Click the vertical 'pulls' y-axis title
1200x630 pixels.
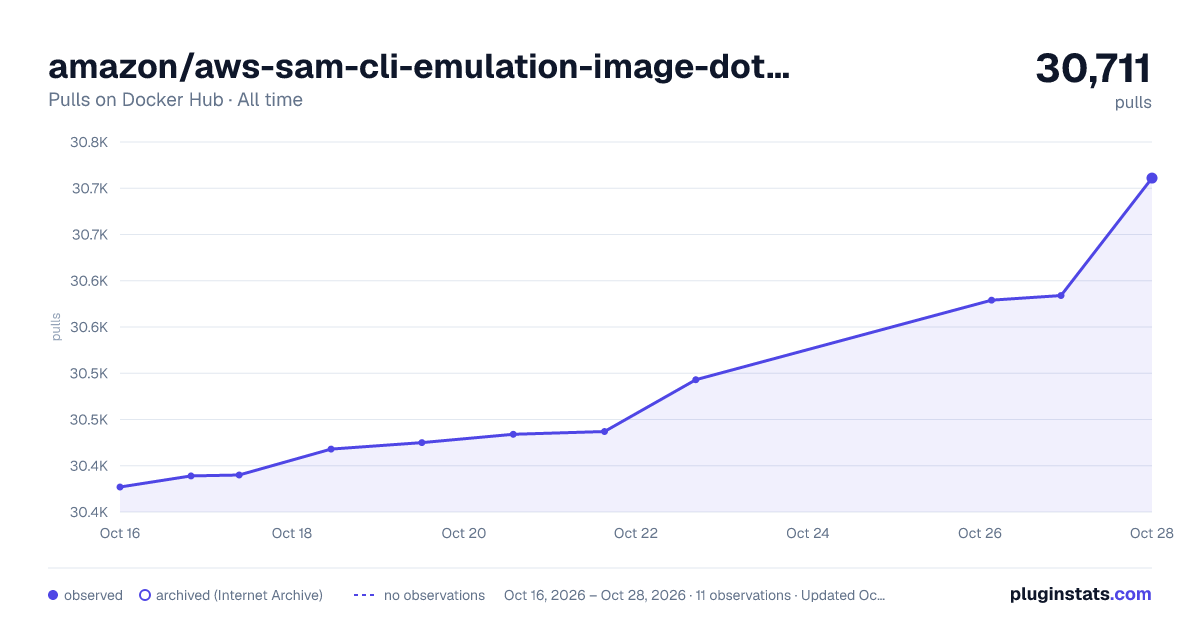56,327
